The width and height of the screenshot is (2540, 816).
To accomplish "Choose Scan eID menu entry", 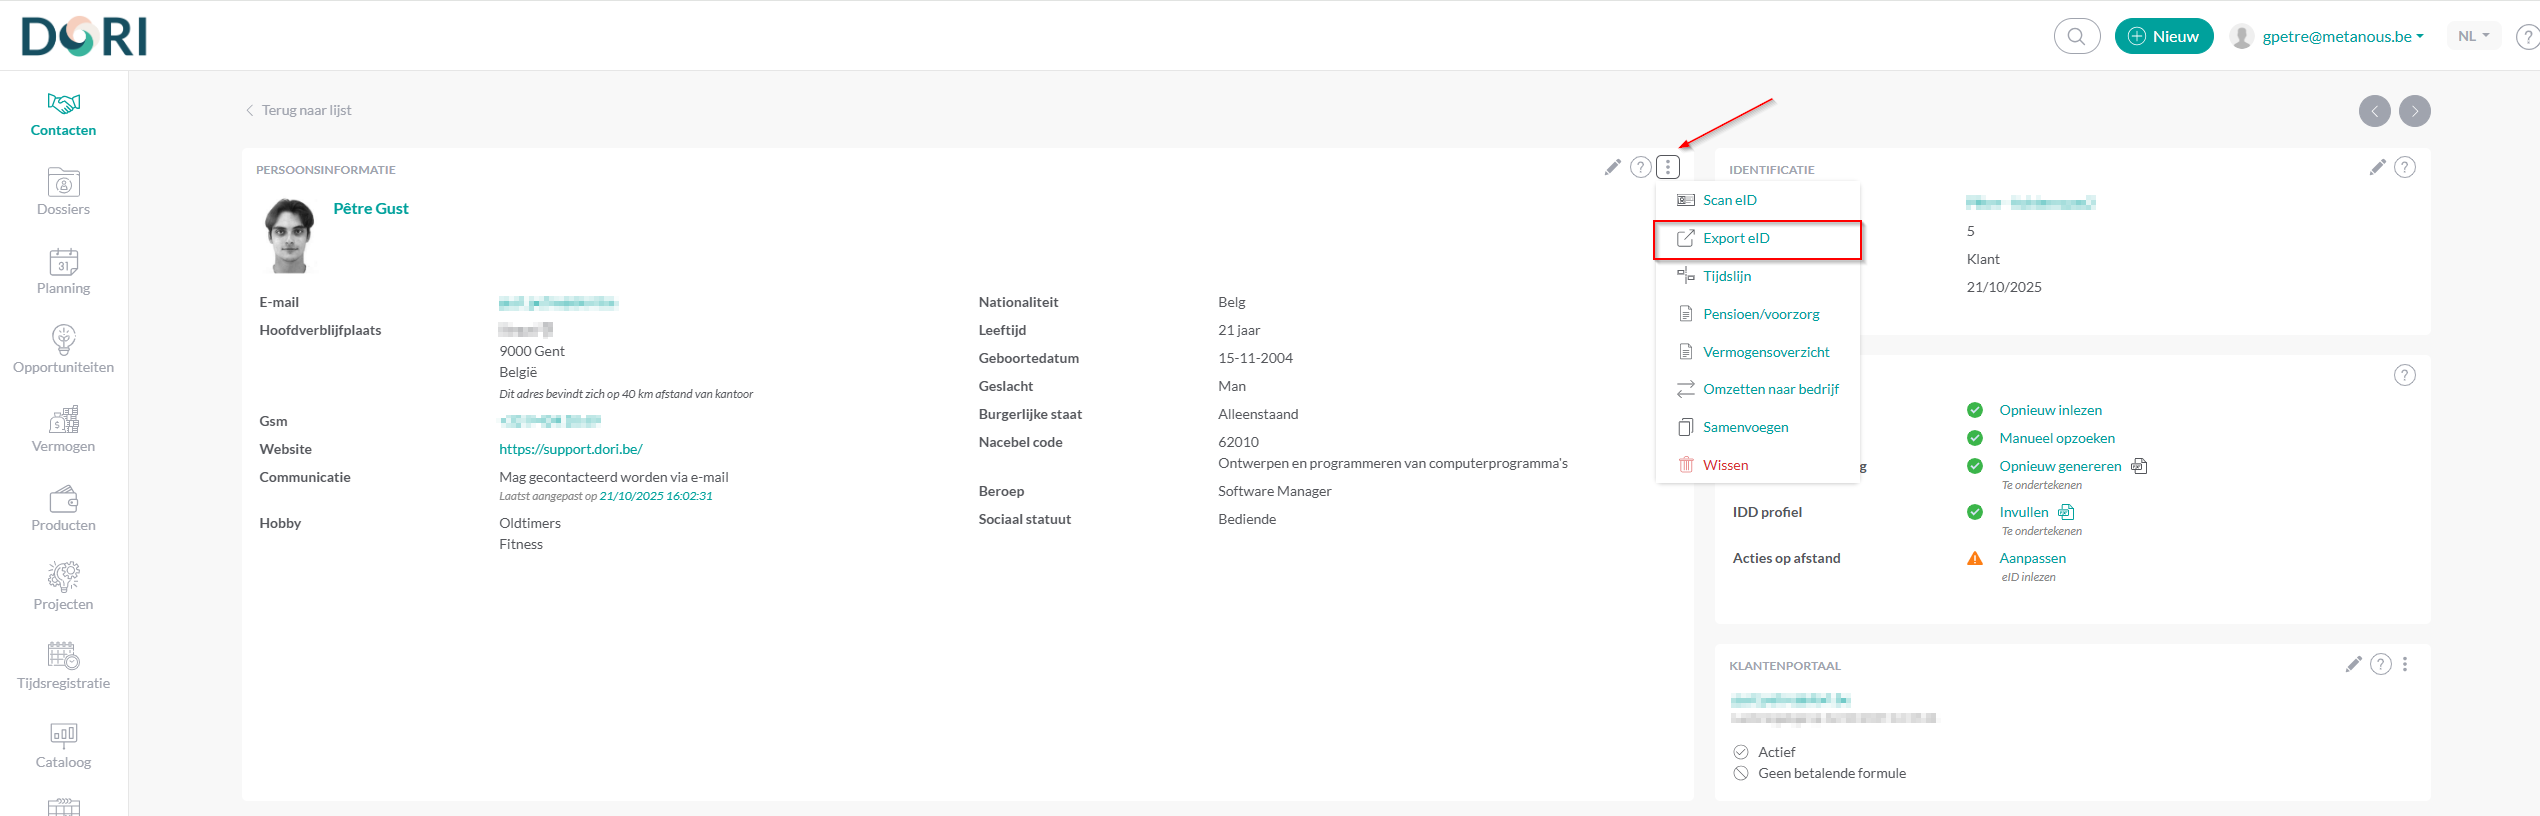I will click(1729, 200).
